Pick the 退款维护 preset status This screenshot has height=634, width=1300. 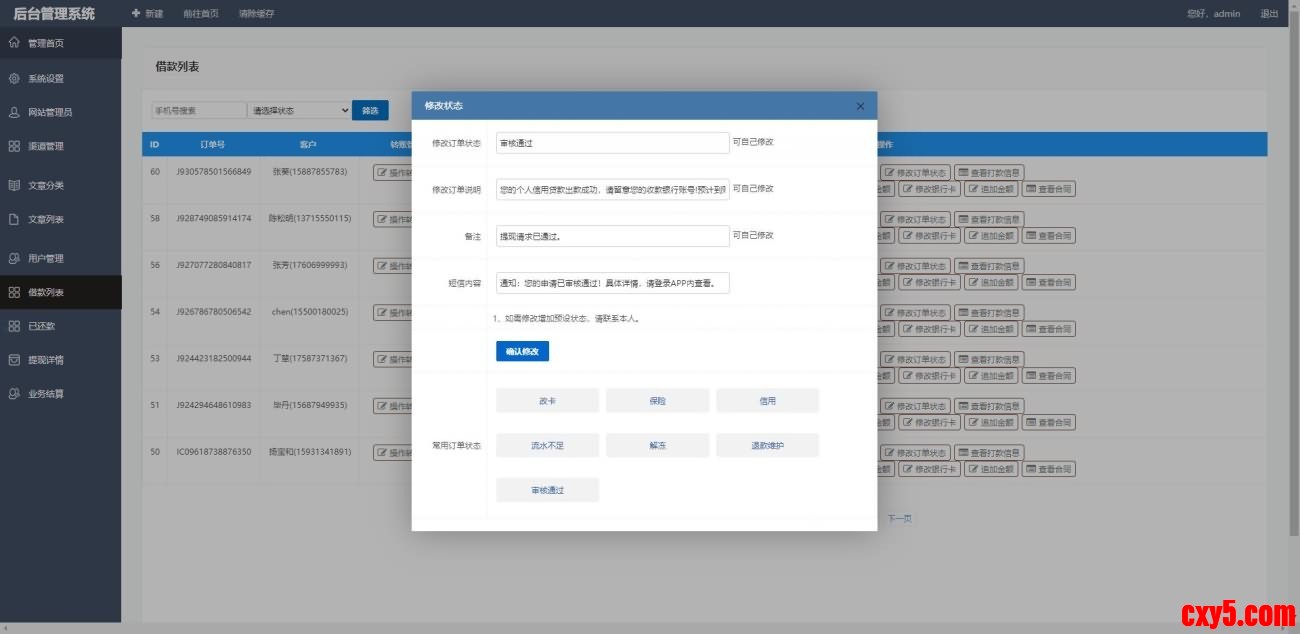(x=767, y=445)
